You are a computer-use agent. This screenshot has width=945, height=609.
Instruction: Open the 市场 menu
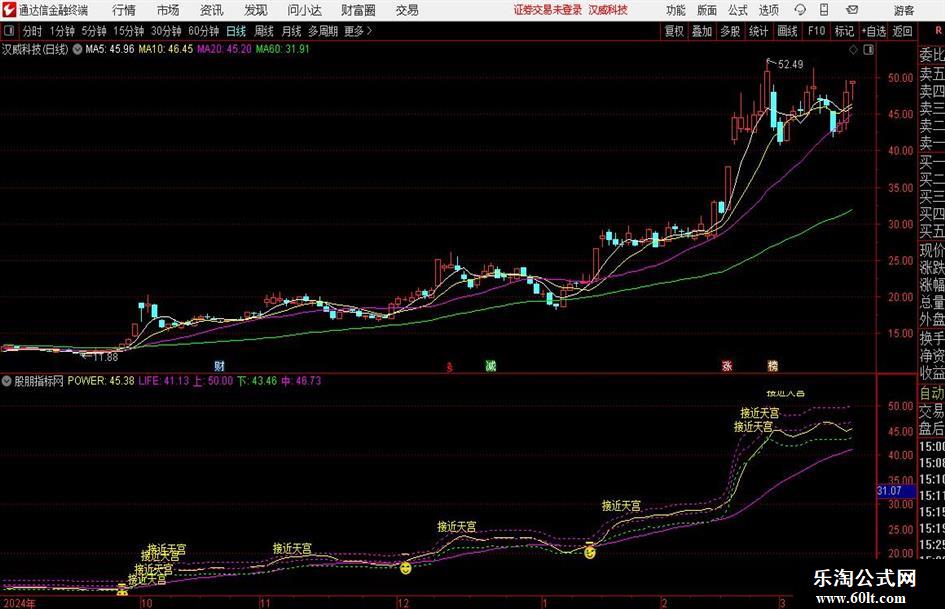point(168,10)
